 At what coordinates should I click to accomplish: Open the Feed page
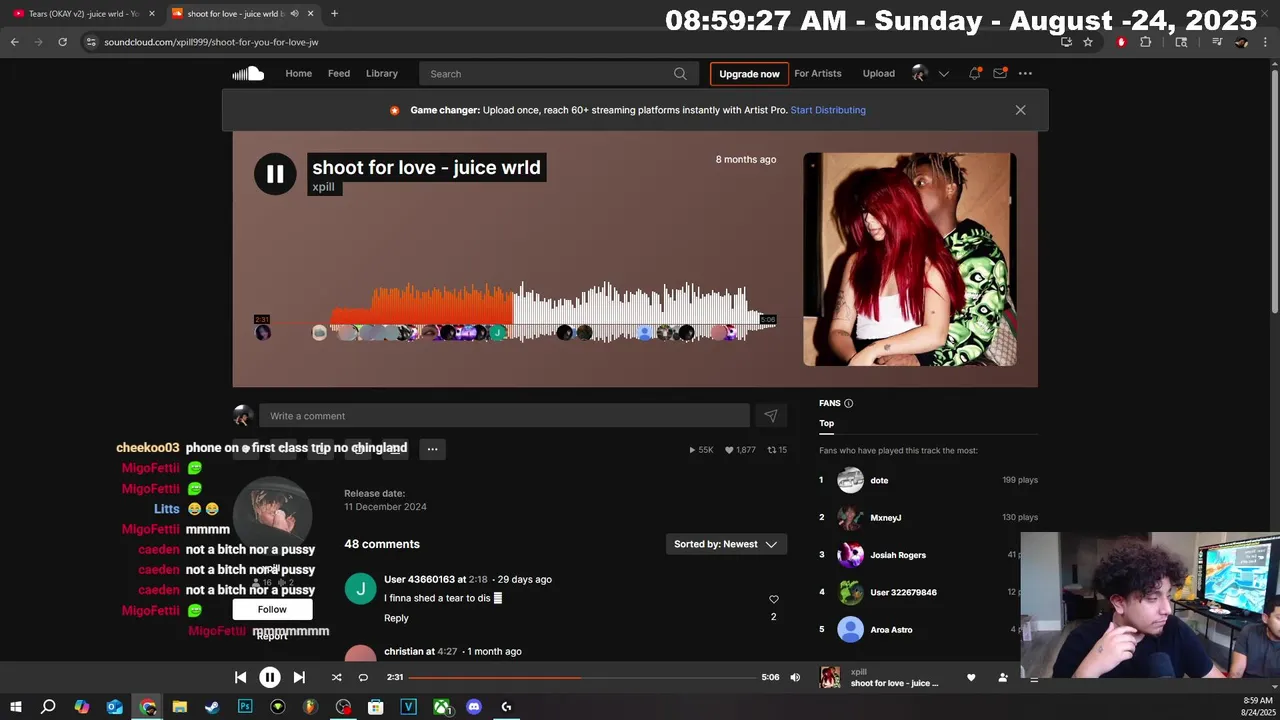[x=339, y=73]
